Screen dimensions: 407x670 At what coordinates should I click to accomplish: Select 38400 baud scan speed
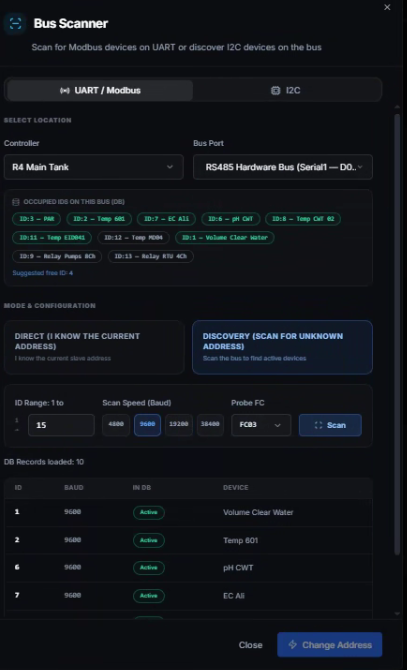point(210,424)
